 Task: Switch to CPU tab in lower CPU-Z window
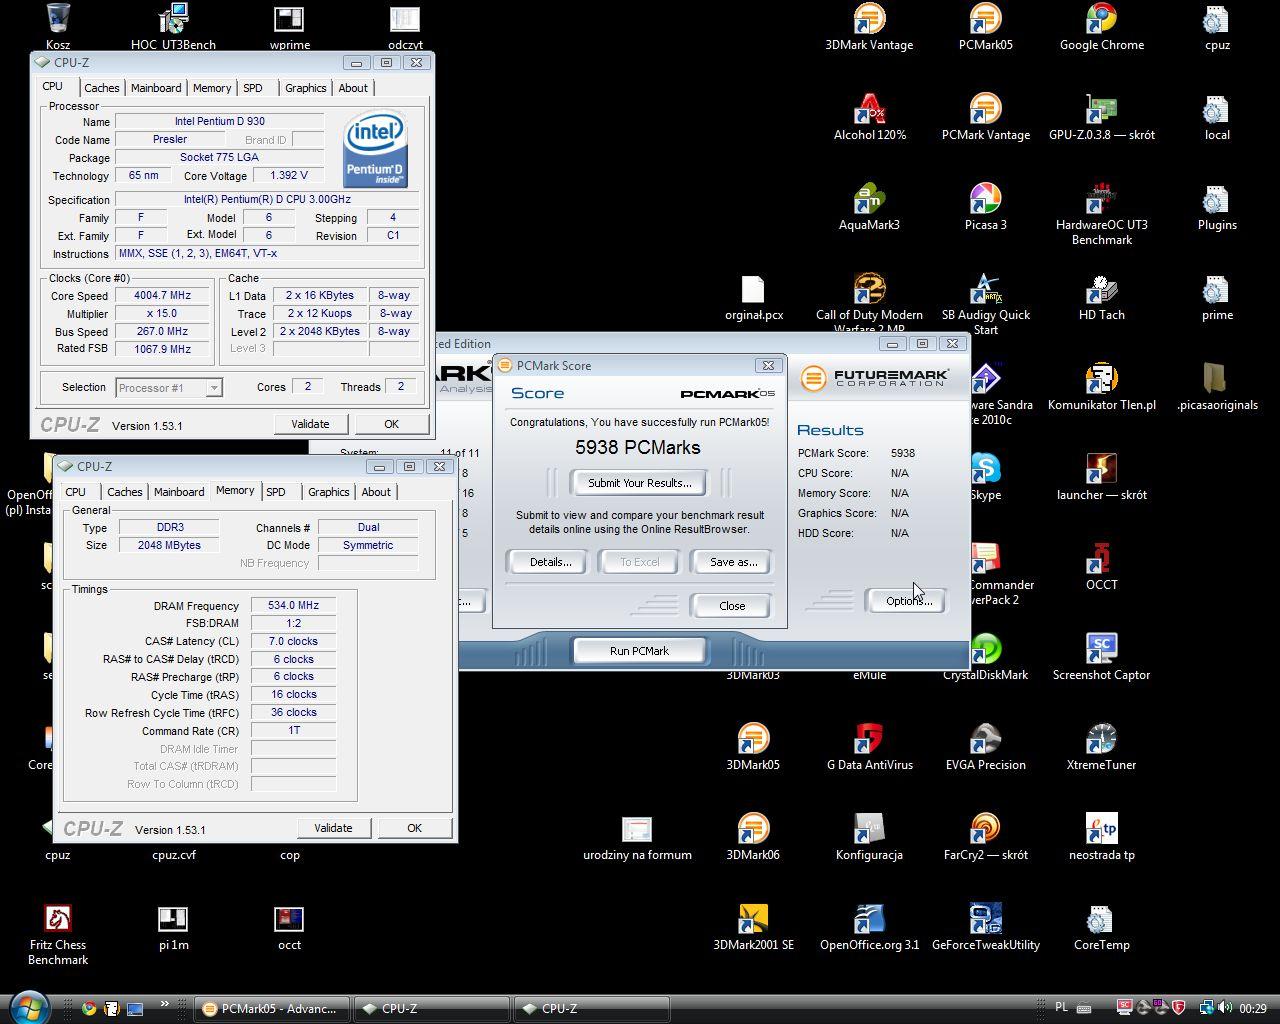click(76, 492)
